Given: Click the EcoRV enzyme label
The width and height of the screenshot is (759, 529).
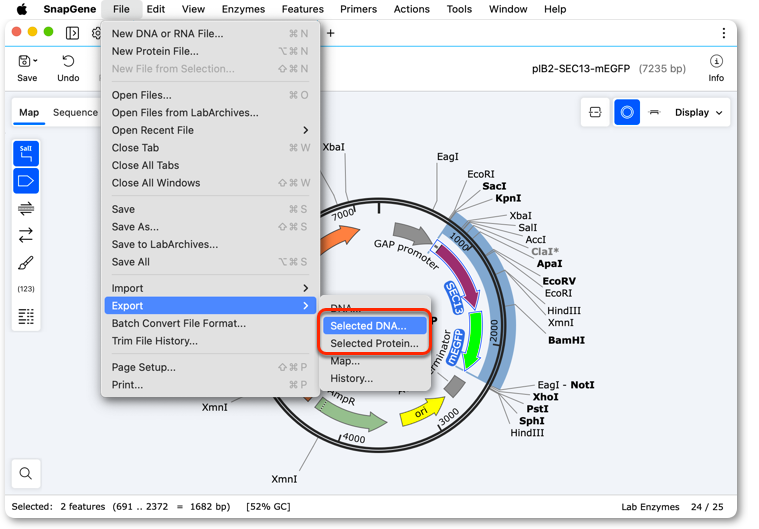Looking at the screenshot, I should click(559, 281).
